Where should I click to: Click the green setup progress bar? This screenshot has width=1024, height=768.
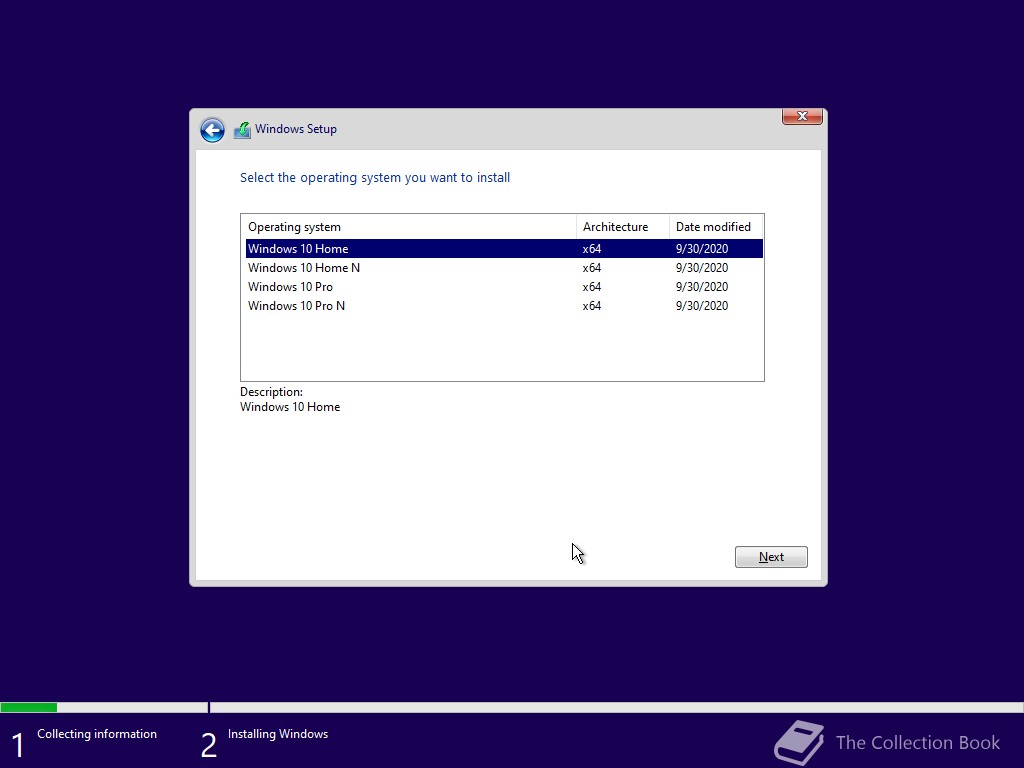[29, 707]
